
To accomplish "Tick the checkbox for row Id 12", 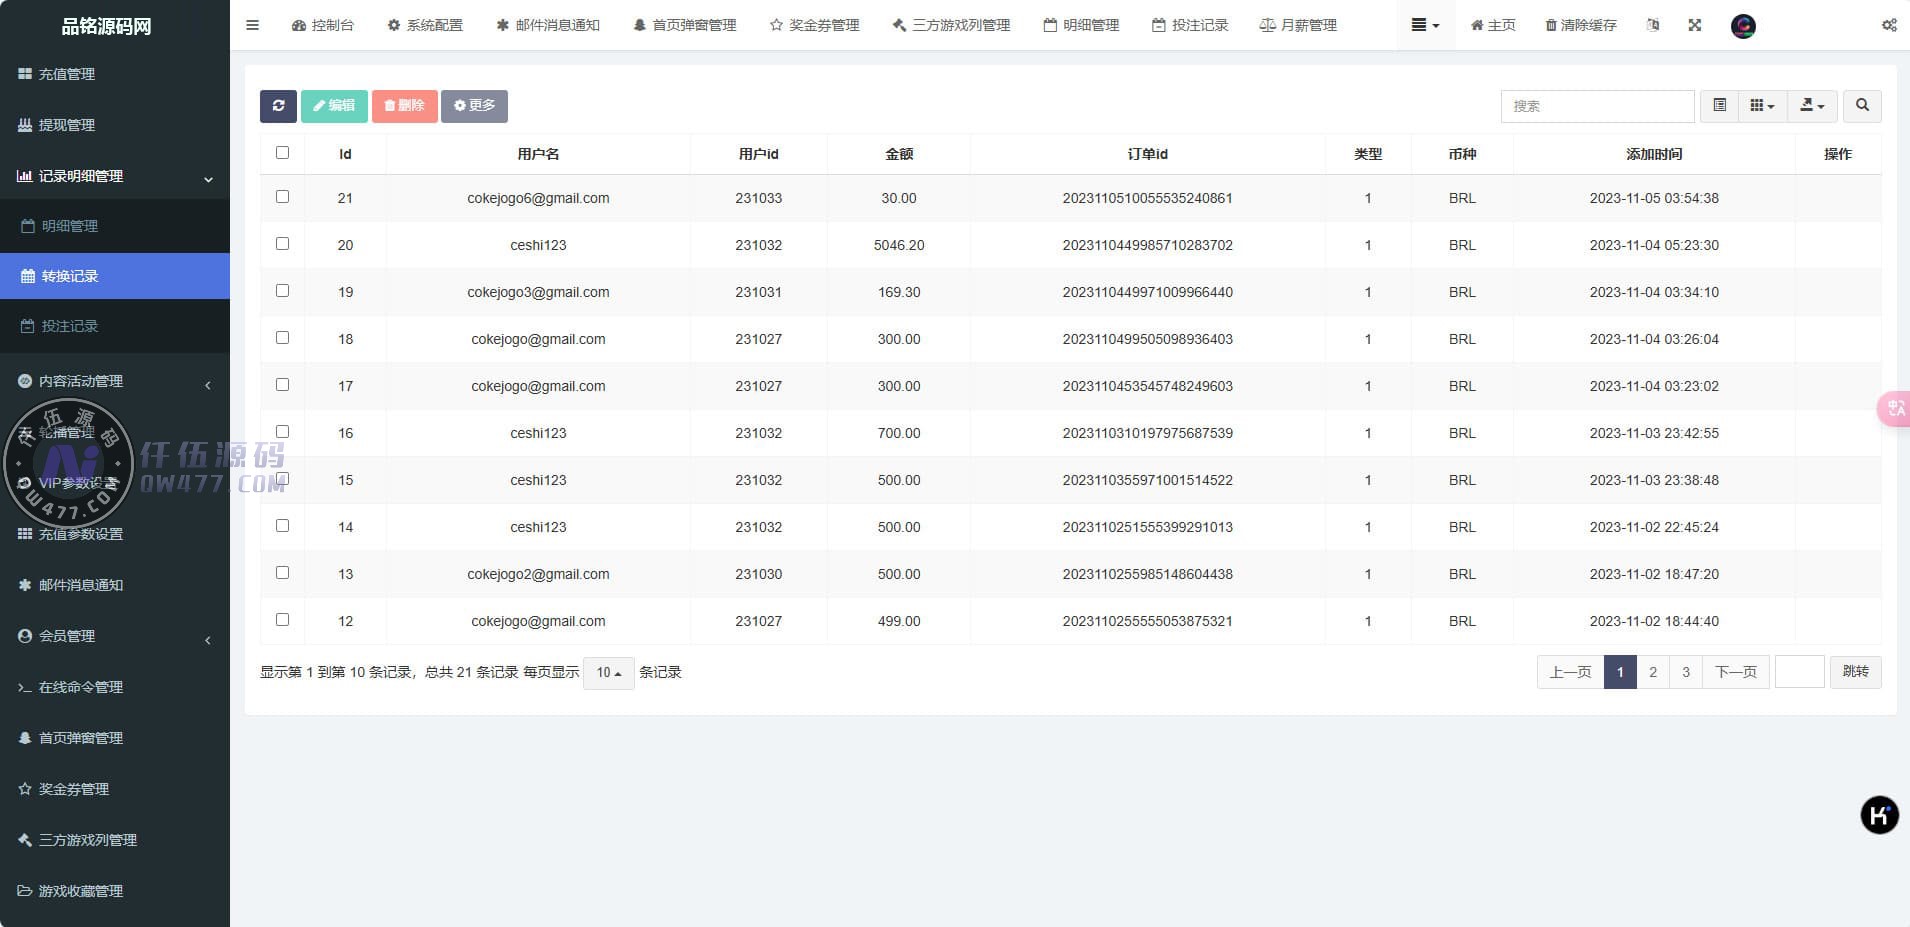I will point(282,620).
